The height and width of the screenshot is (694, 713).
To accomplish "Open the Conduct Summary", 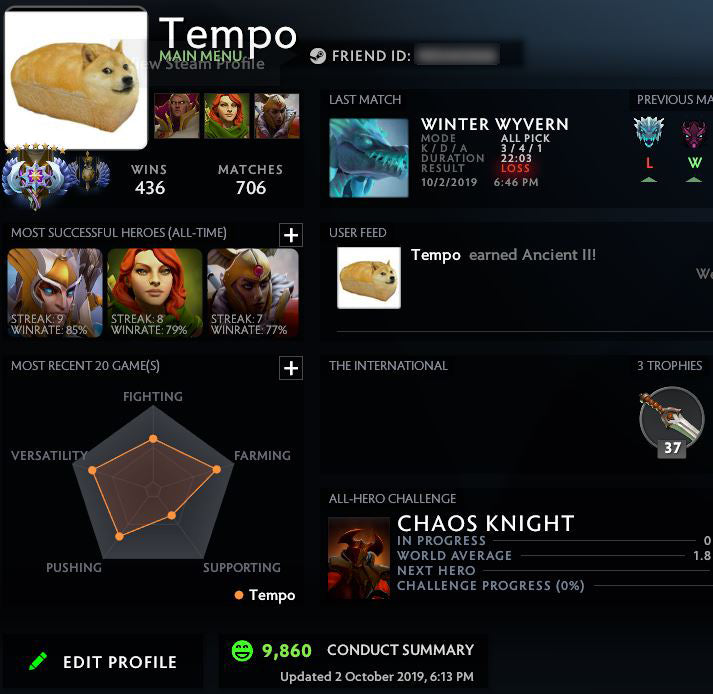I will (x=401, y=650).
